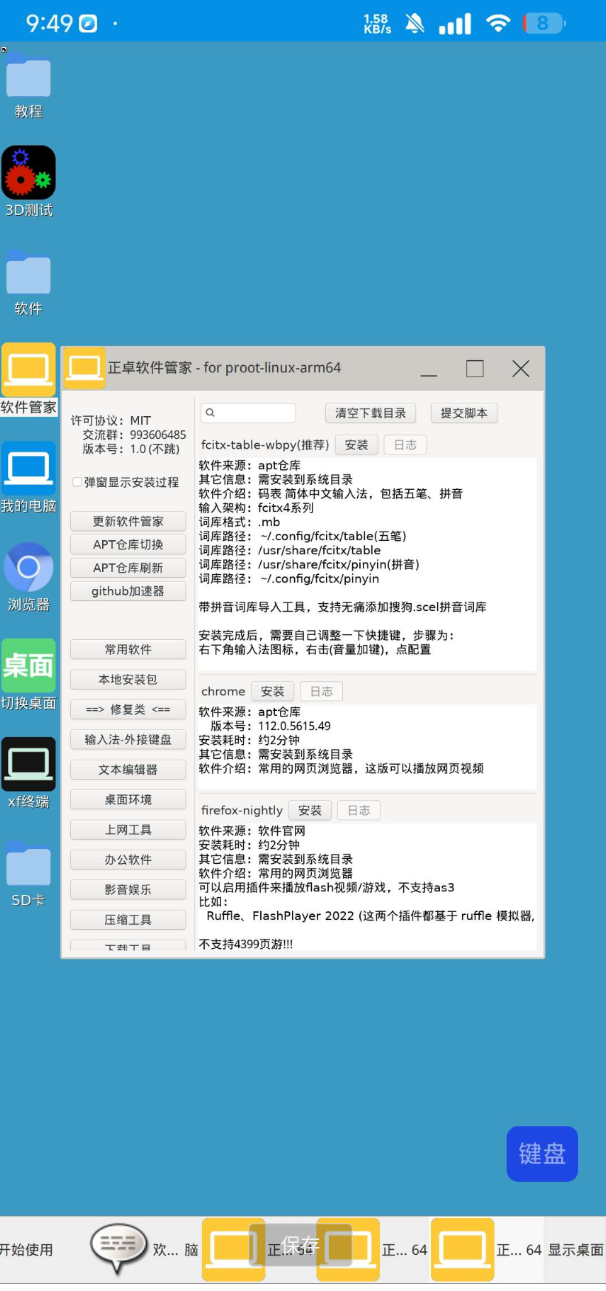Enable 弹窗显示安装过程 checkbox
The image size is (606, 1291).
(77, 482)
